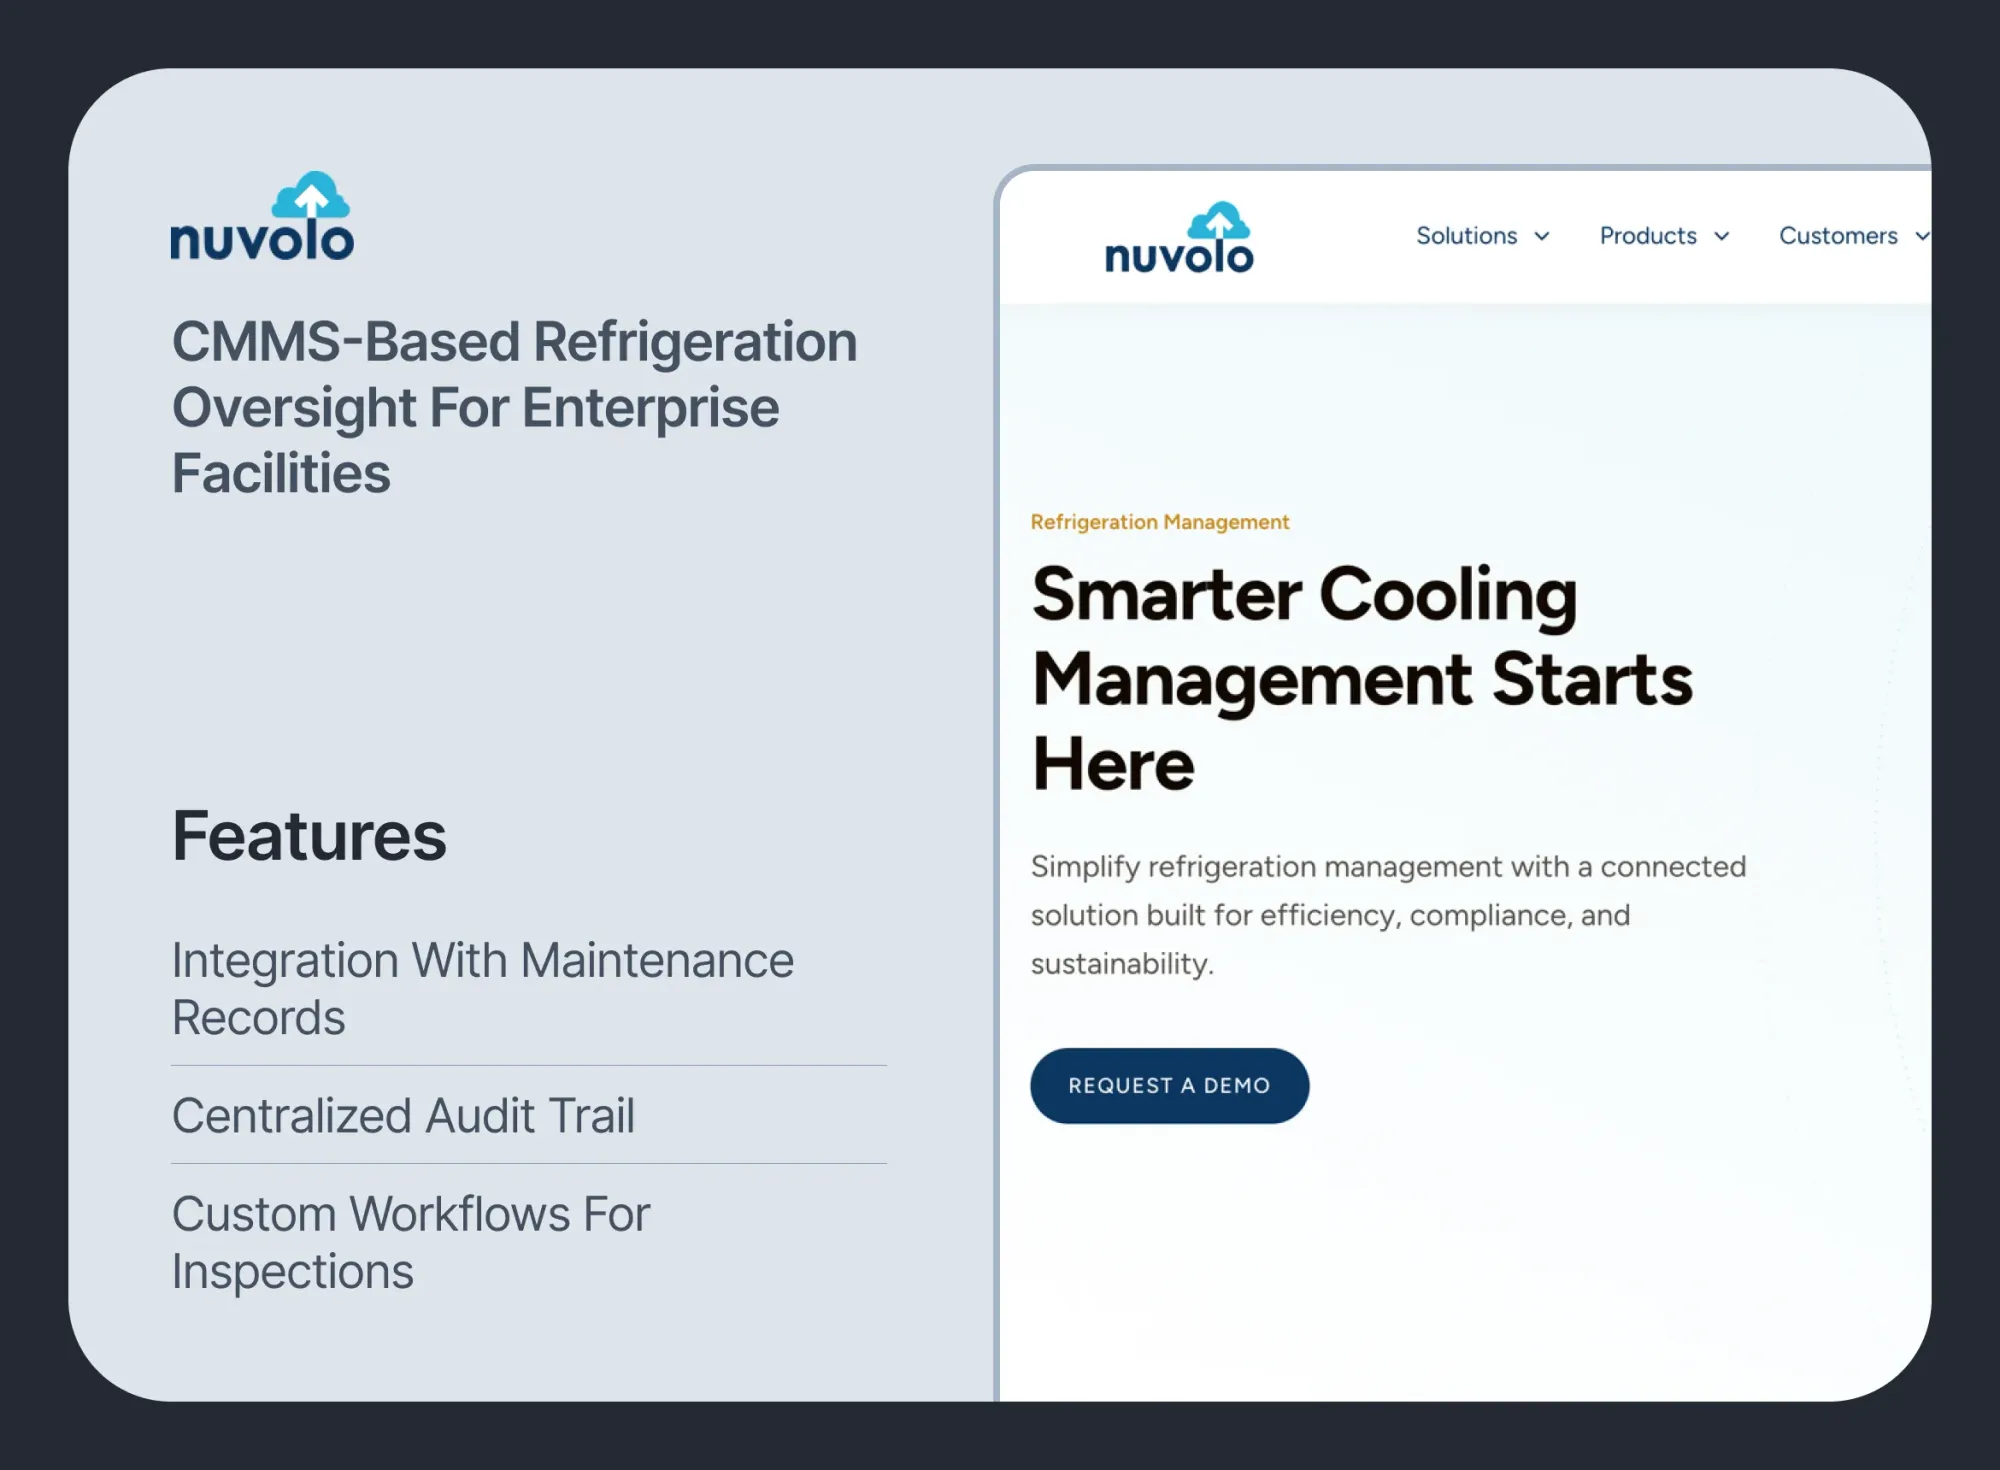Click the nuvolo wordmark in website navigation bar
The width and height of the screenshot is (2000, 1470).
coord(1179,256)
